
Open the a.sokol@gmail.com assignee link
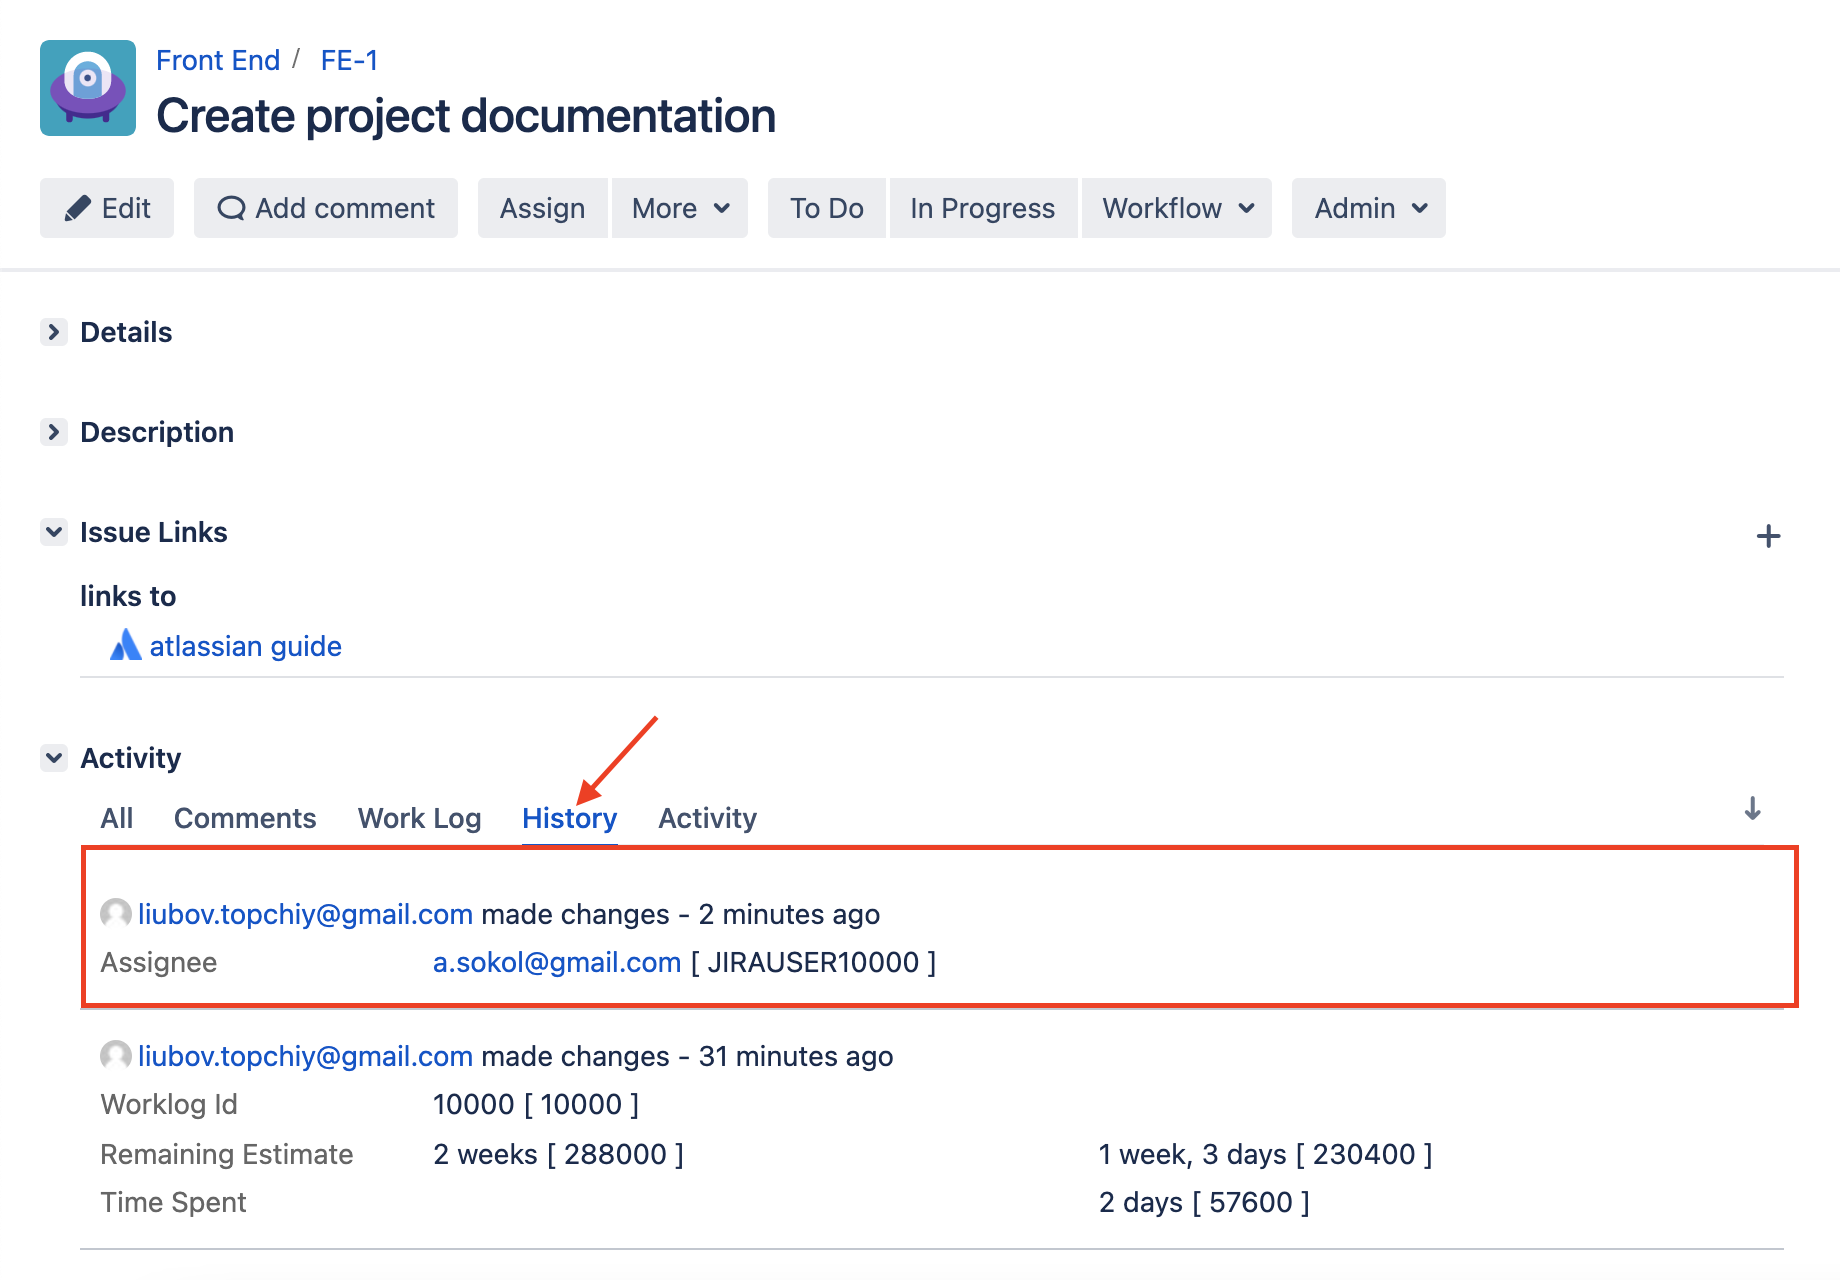click(556, 962)
